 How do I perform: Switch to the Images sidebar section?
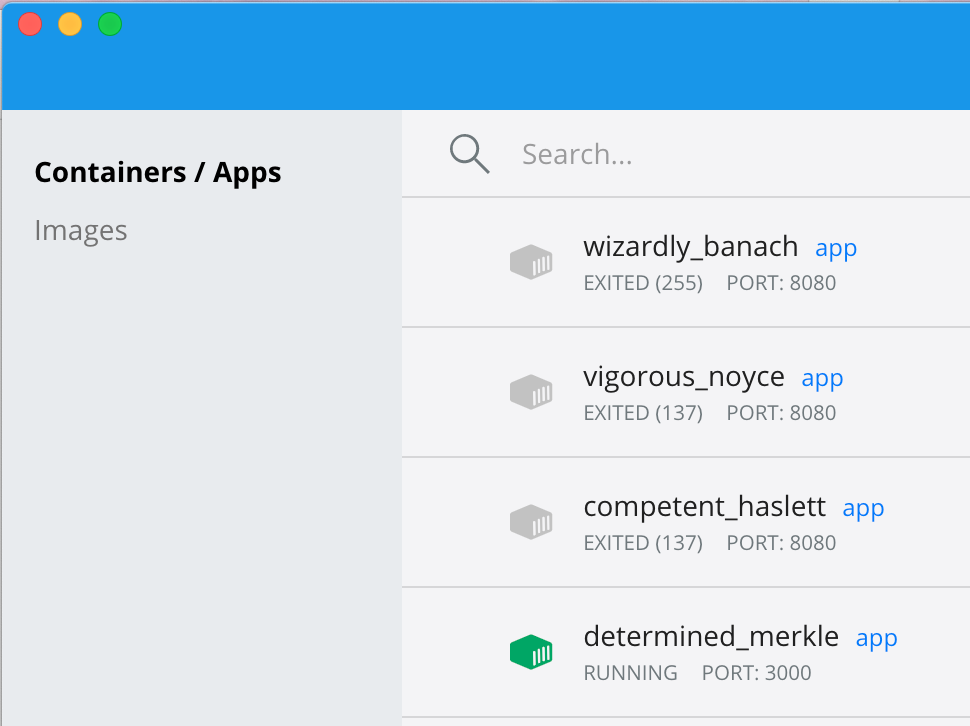(x=81, y=231)
